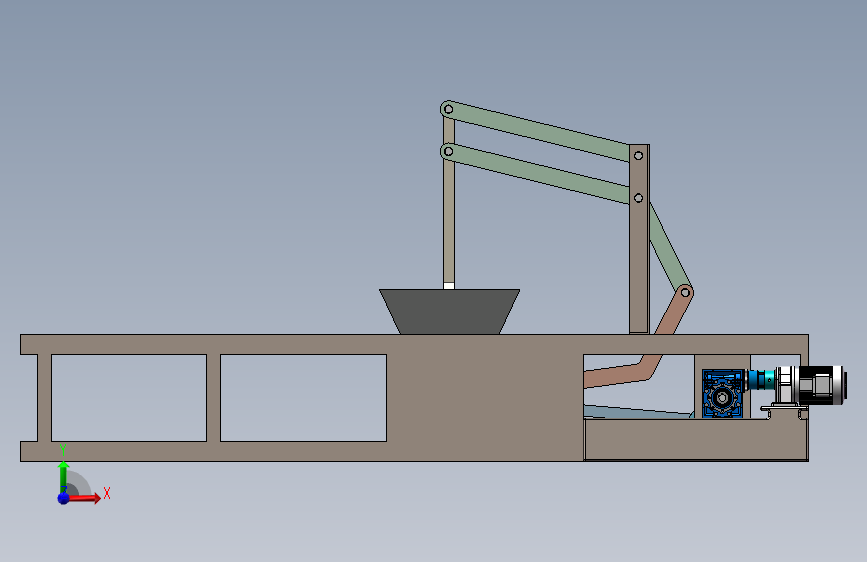
Task: Select the motor mounting bracket foot
Action: [784, 410]
